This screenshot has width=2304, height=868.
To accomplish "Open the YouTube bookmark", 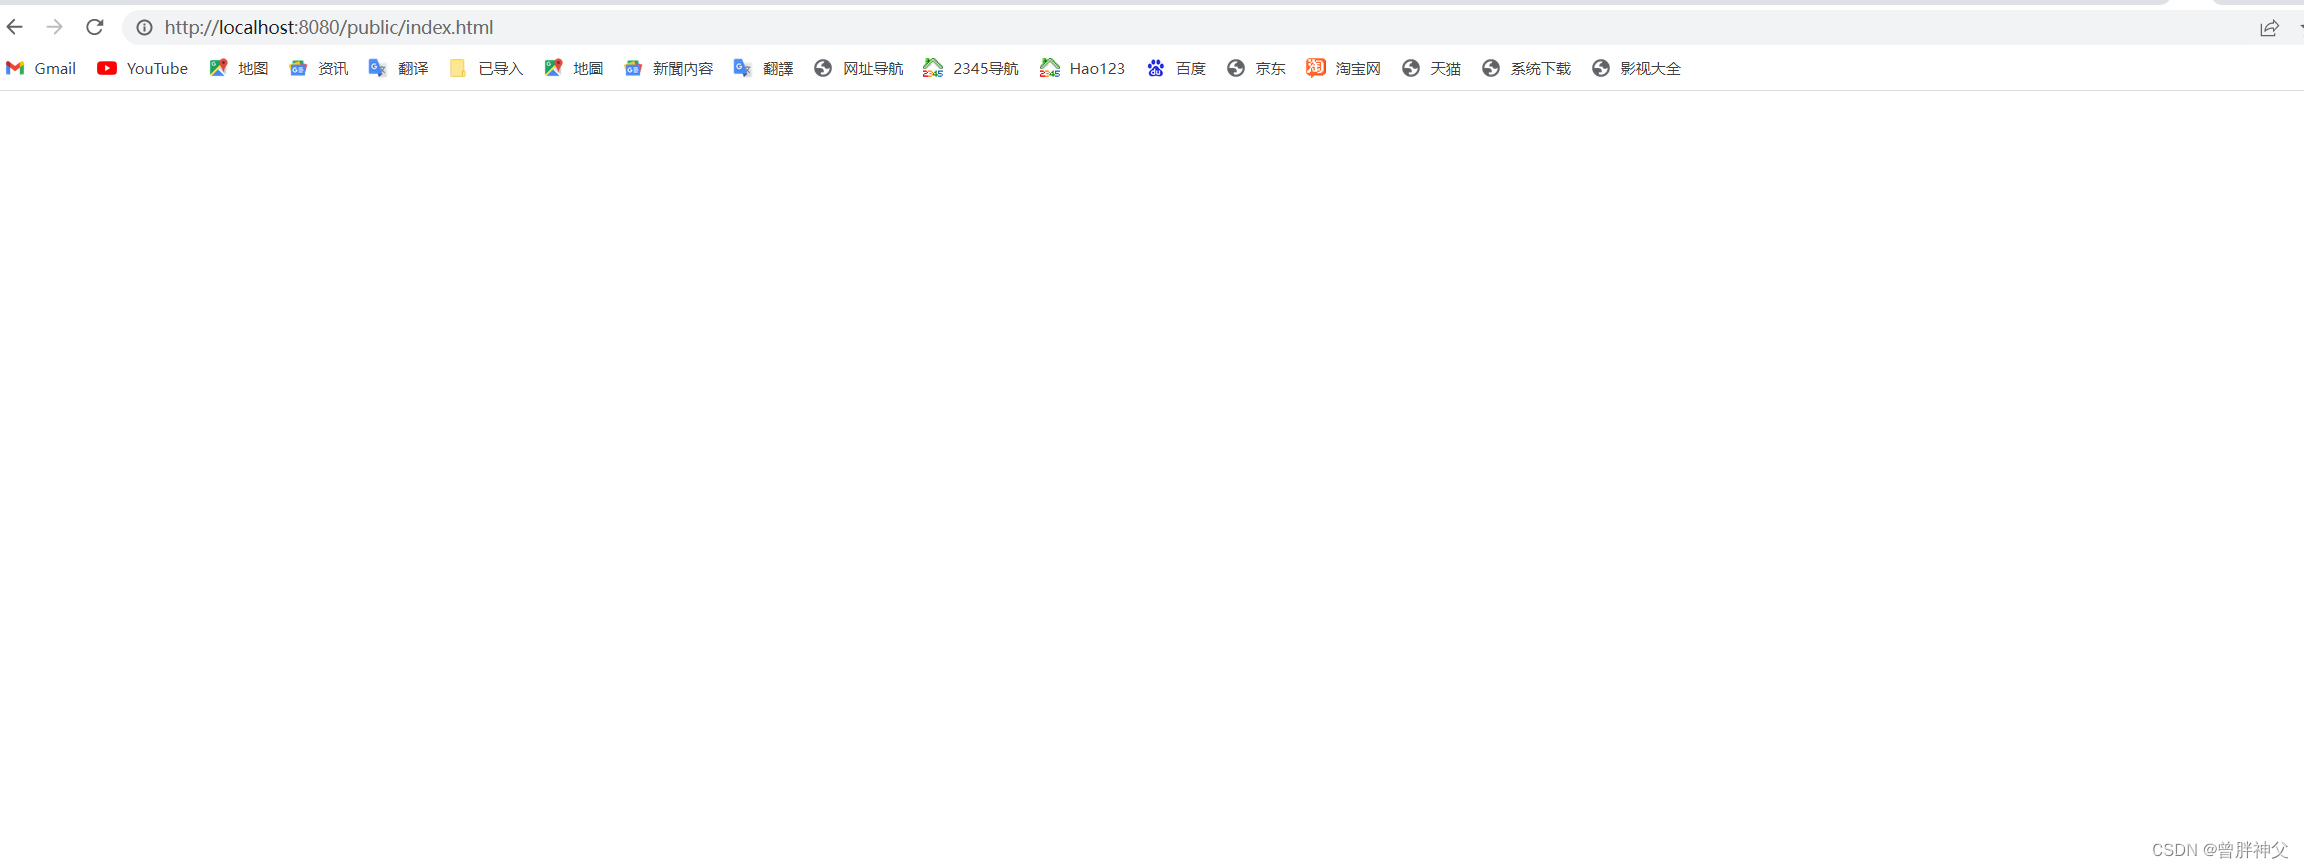I will tap(143, 68).
